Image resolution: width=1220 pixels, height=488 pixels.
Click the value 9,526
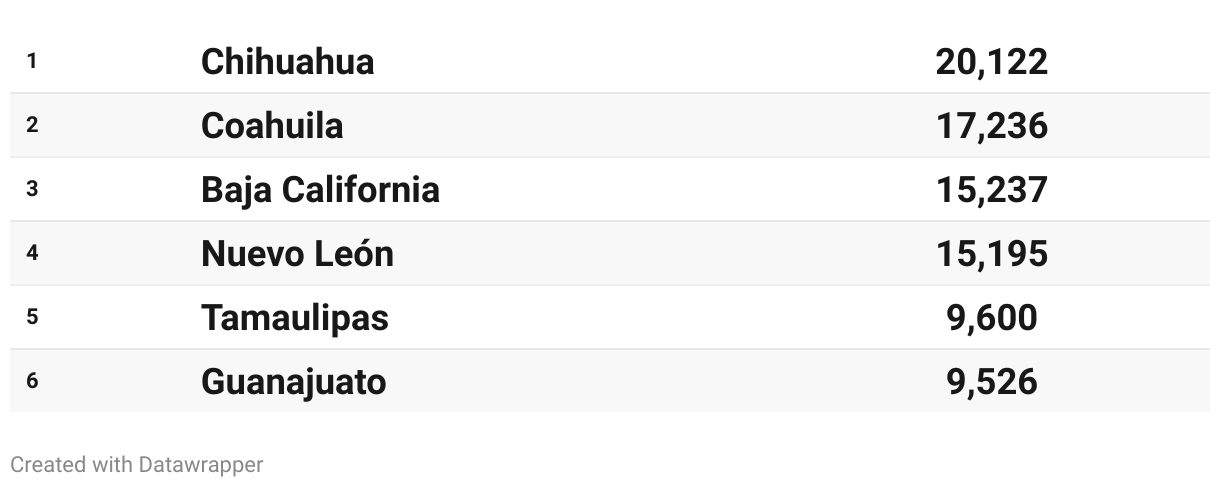[x=992, y=382]
